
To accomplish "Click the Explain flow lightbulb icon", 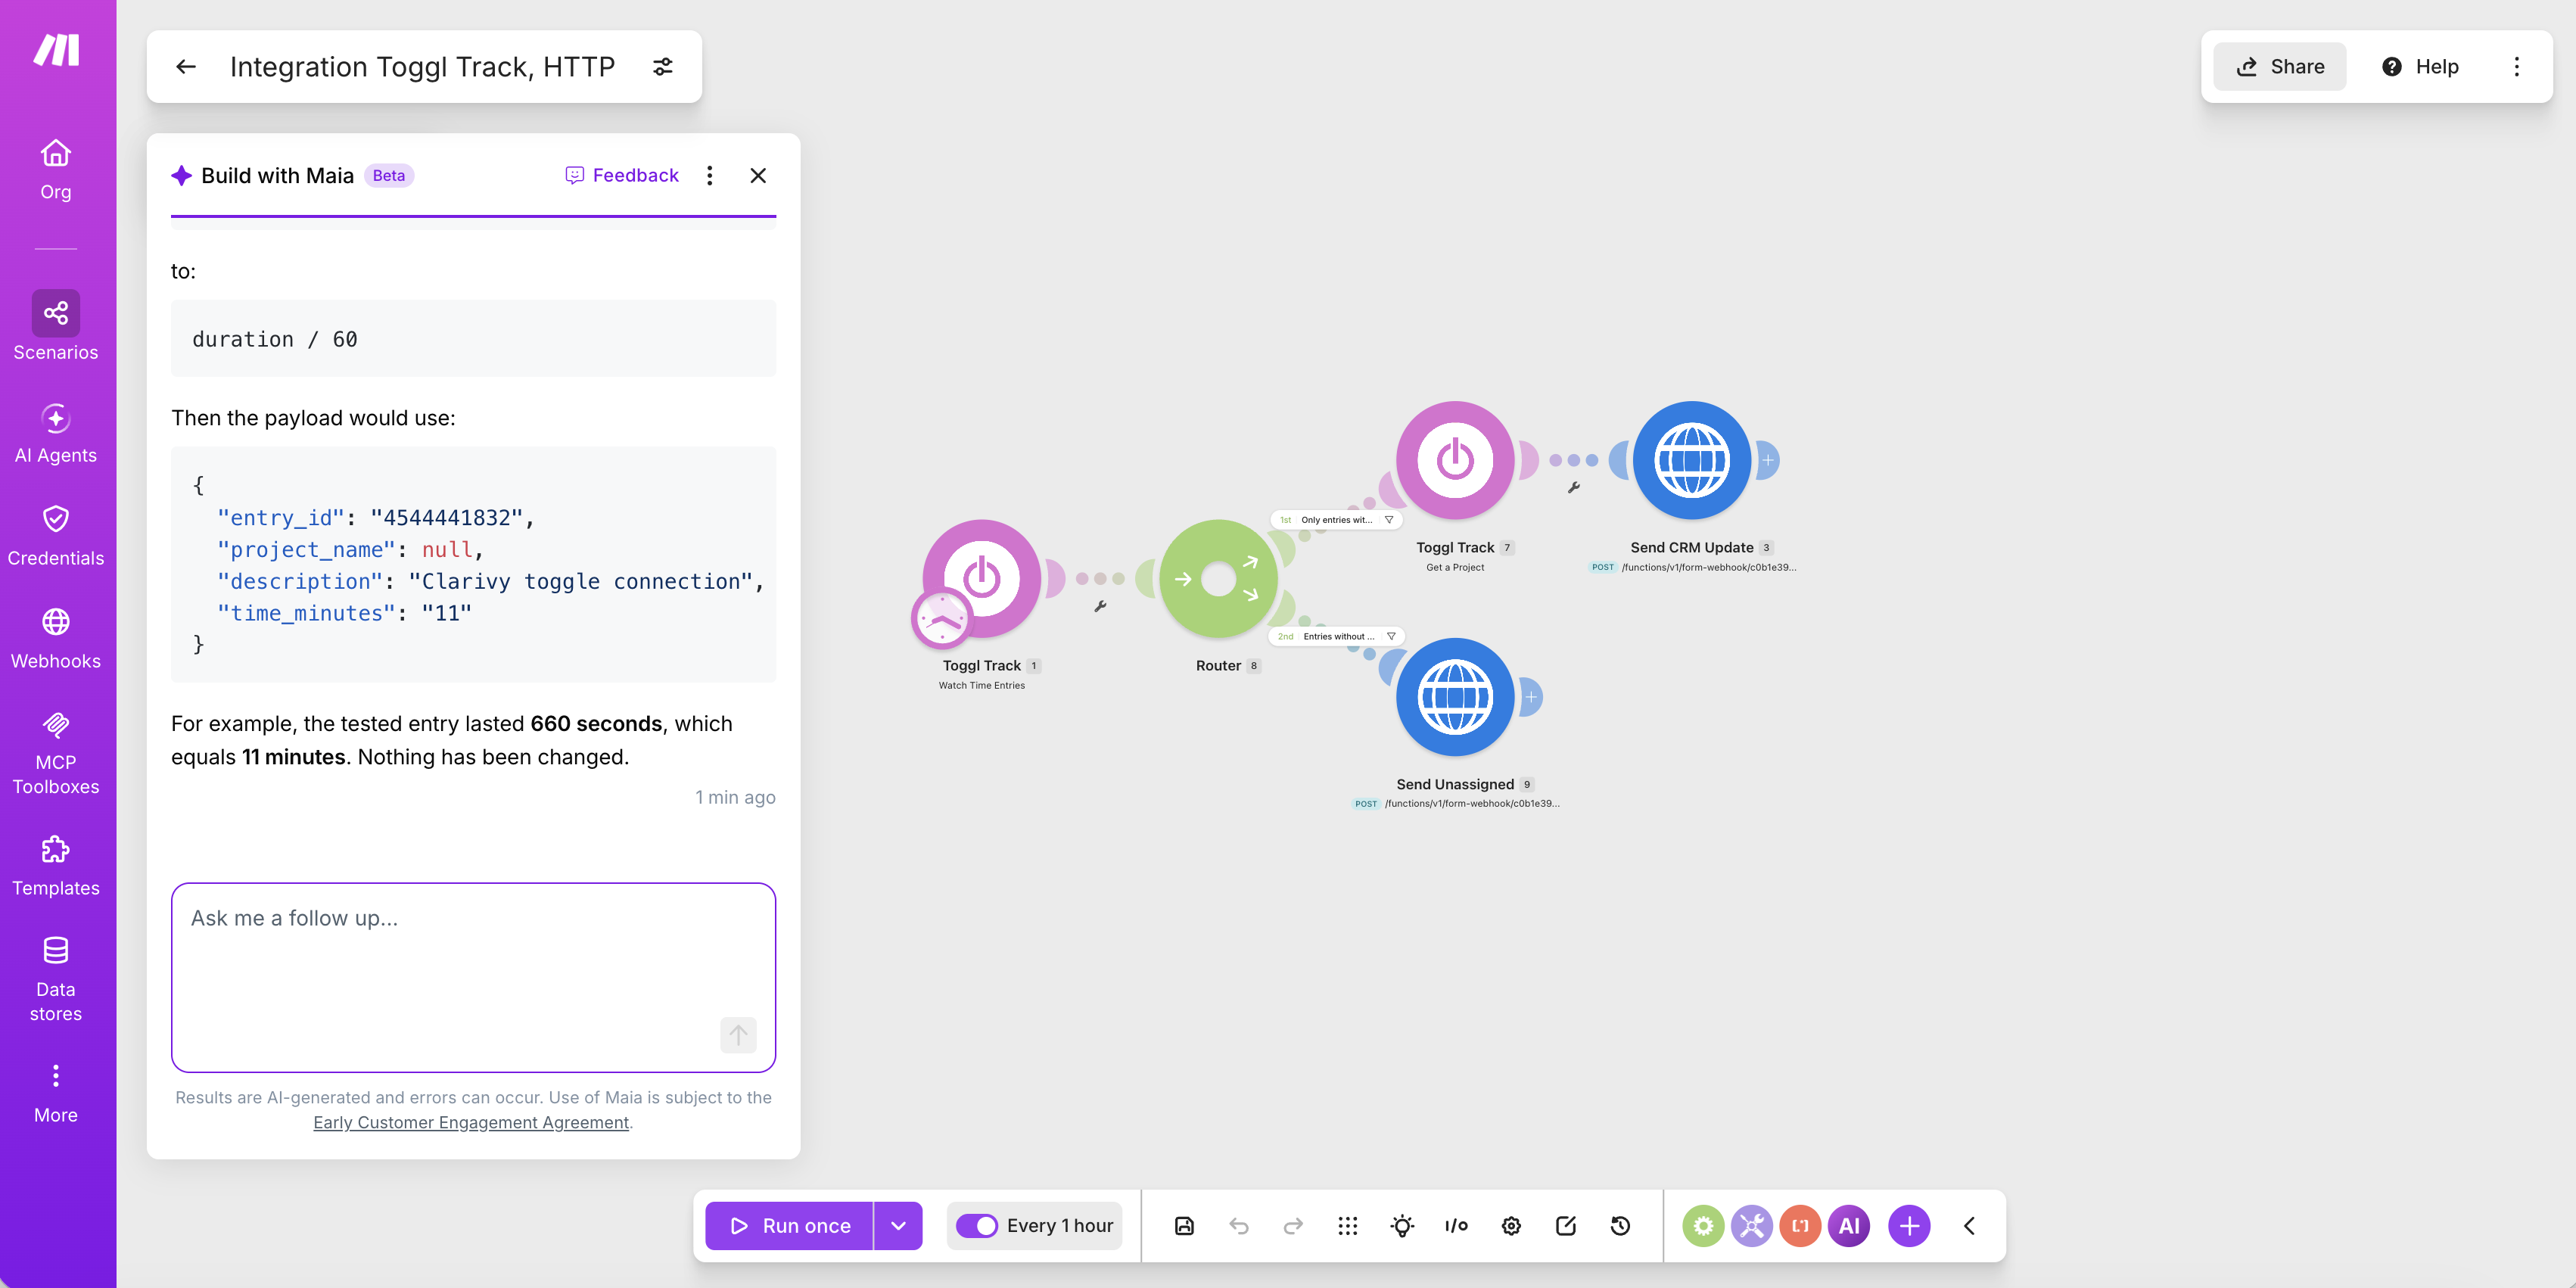I will pyautogui.click(x=1402, y=1225).
